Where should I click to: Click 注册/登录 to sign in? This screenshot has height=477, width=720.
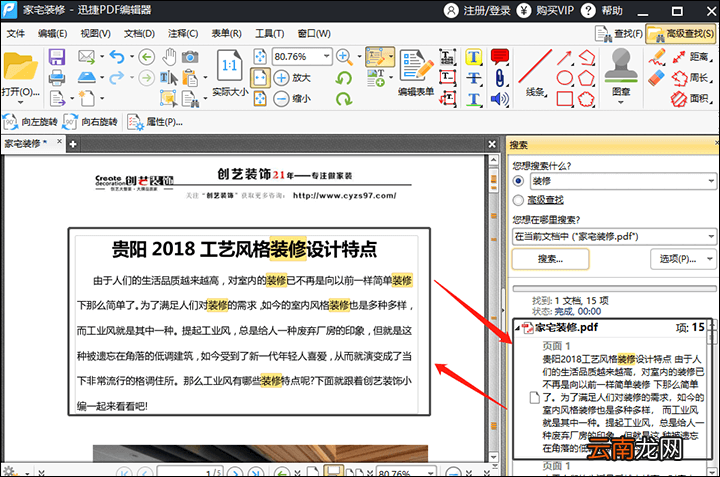pos(478,11)
